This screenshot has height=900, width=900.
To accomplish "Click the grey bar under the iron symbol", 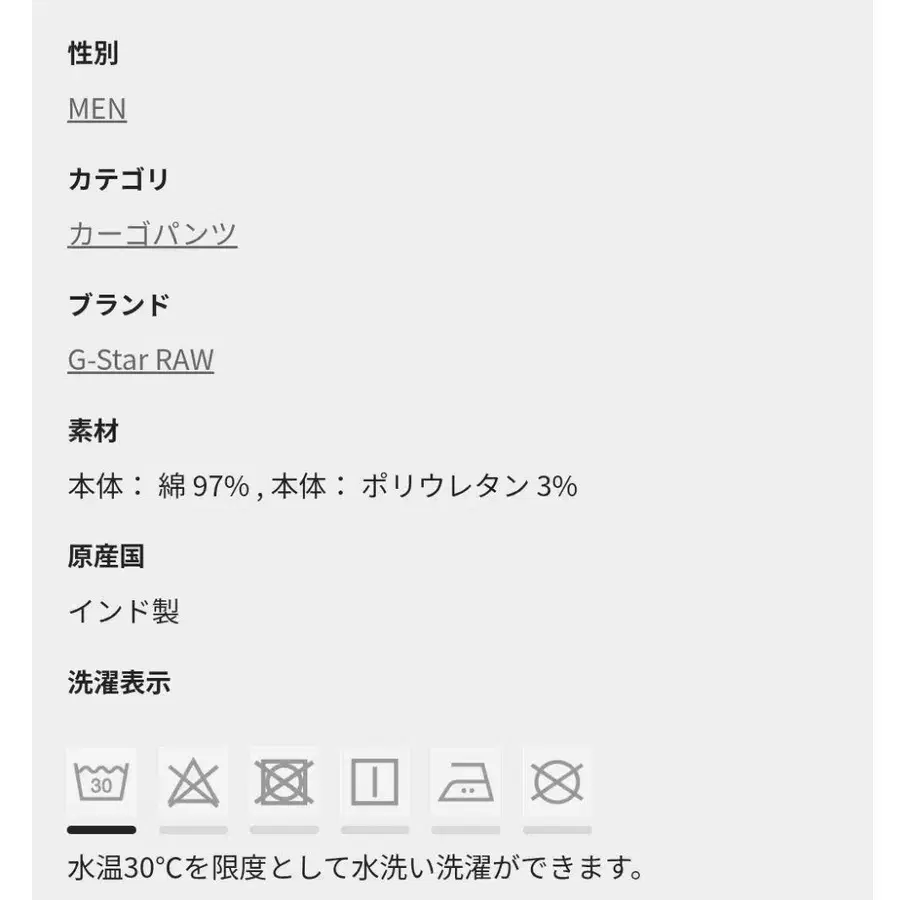I will tap(465, 829).
